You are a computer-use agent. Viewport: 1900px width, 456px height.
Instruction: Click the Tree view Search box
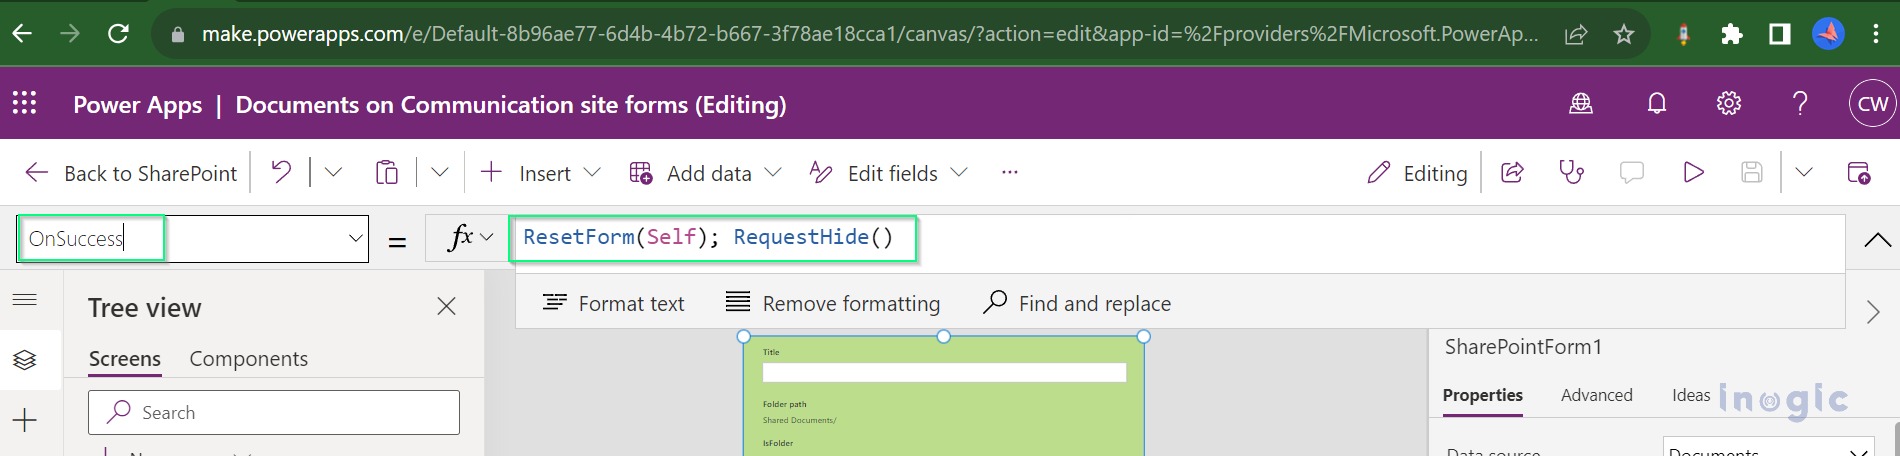274,412
